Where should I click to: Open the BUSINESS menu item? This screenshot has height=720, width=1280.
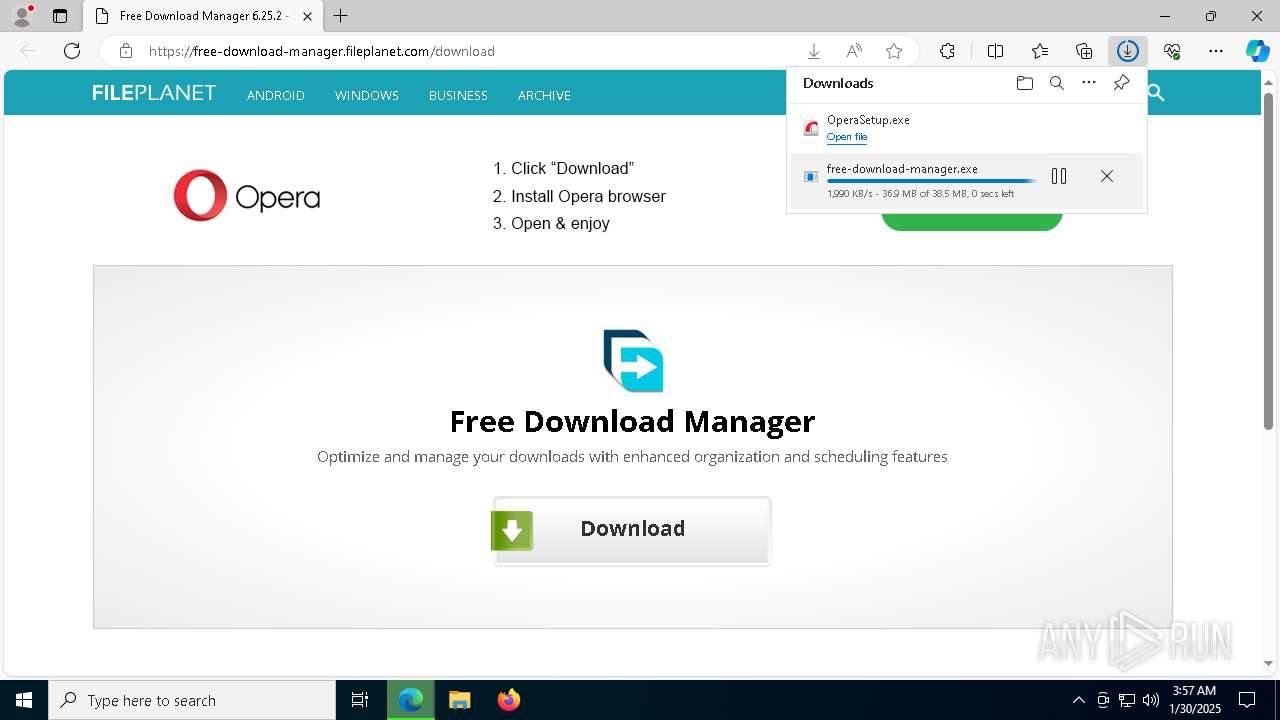coord(458,95)
